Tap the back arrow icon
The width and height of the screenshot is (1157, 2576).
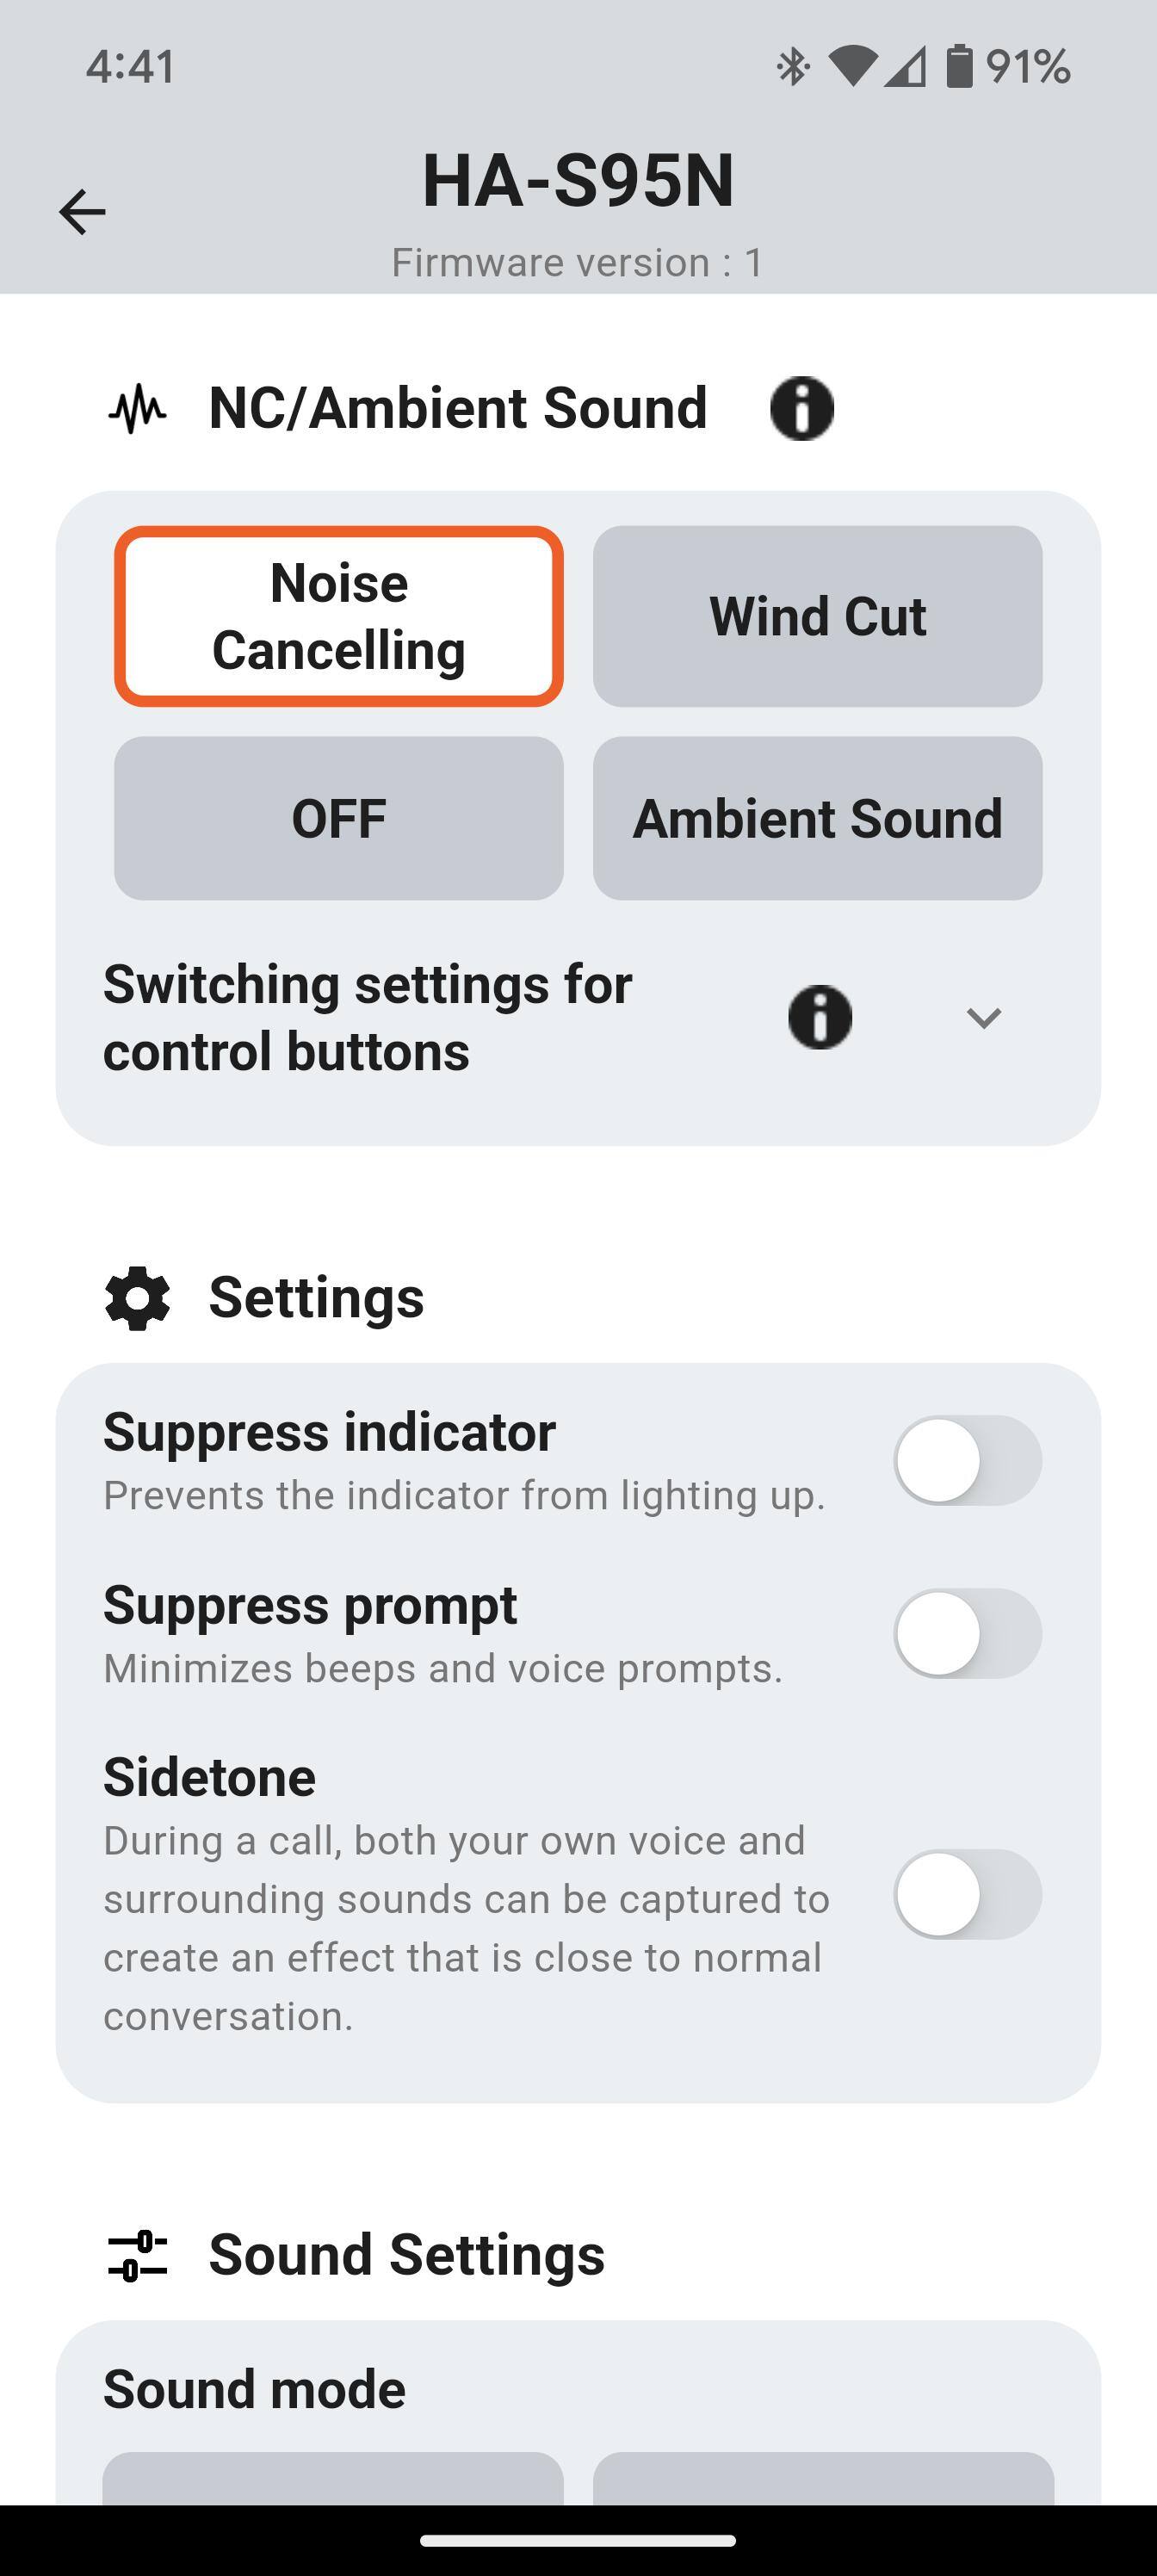pyautogui.click(x=82, y=212)
